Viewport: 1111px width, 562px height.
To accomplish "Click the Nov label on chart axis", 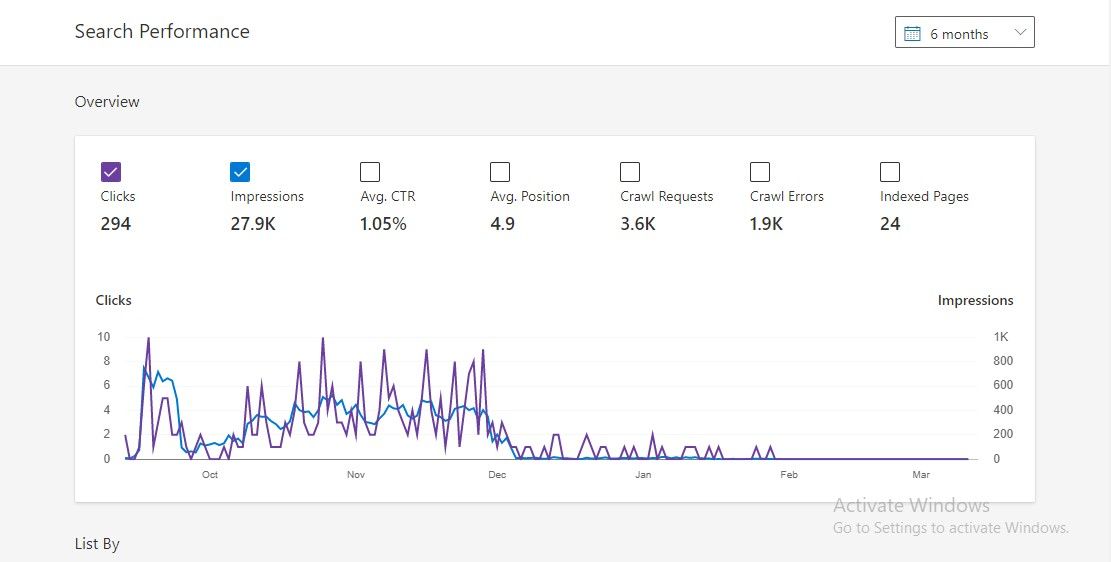I will click(x=355, y=475).
